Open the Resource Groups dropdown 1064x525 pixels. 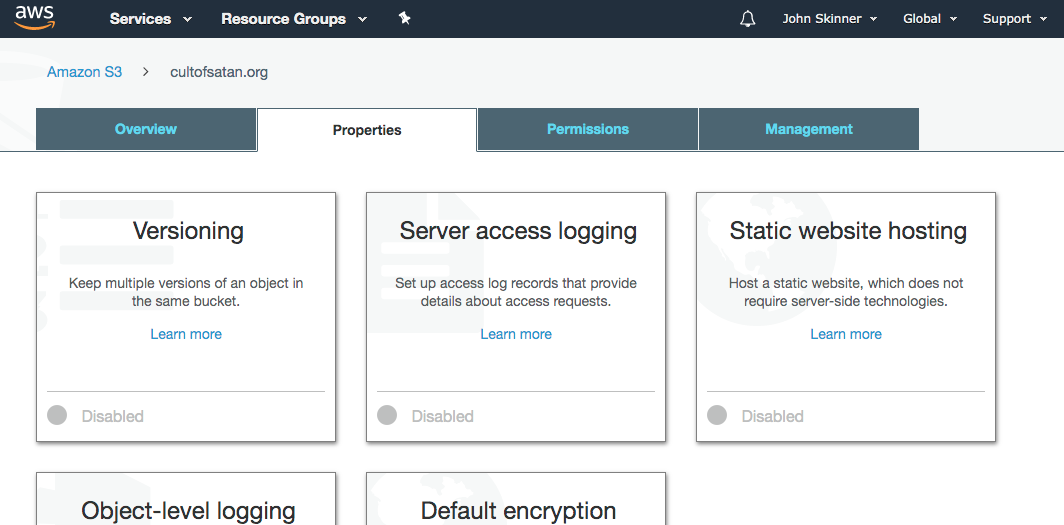293,19
